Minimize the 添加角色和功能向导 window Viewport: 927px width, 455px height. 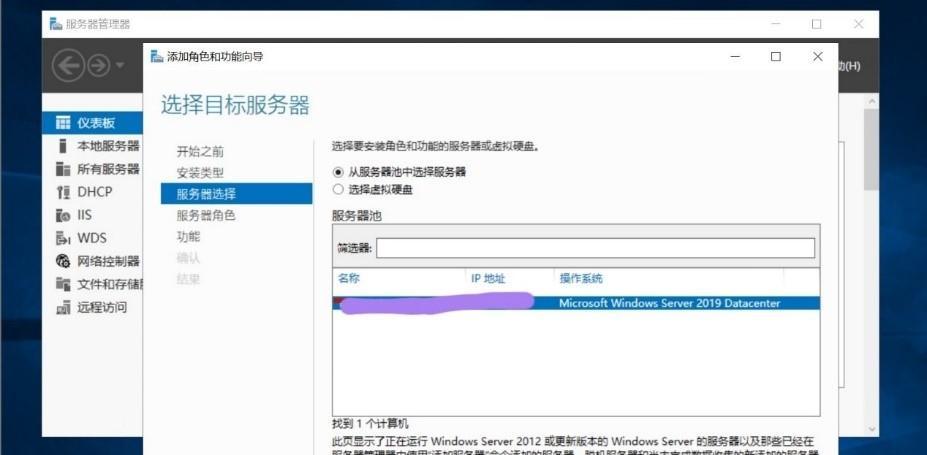(x=735, y=57)
